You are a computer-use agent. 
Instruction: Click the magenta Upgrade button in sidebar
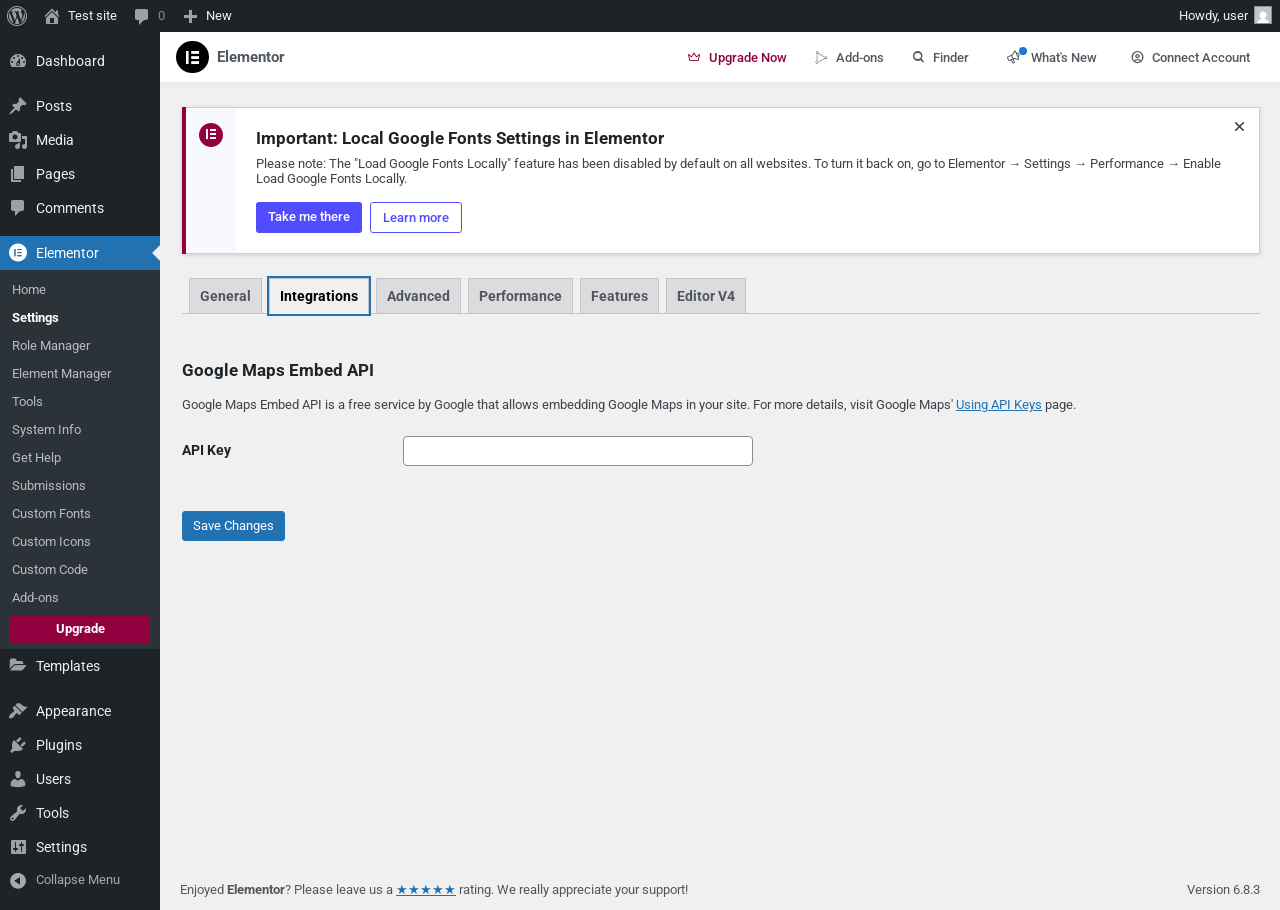pos(80,629)
